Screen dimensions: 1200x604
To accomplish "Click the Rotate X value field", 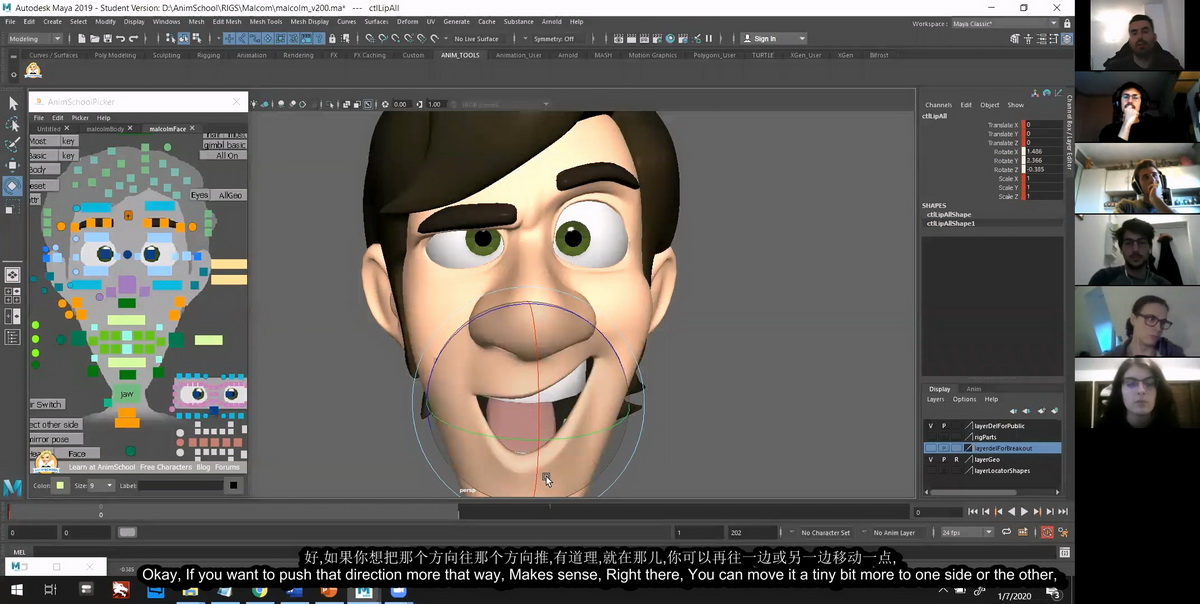I will click(x=1043, y=152).
